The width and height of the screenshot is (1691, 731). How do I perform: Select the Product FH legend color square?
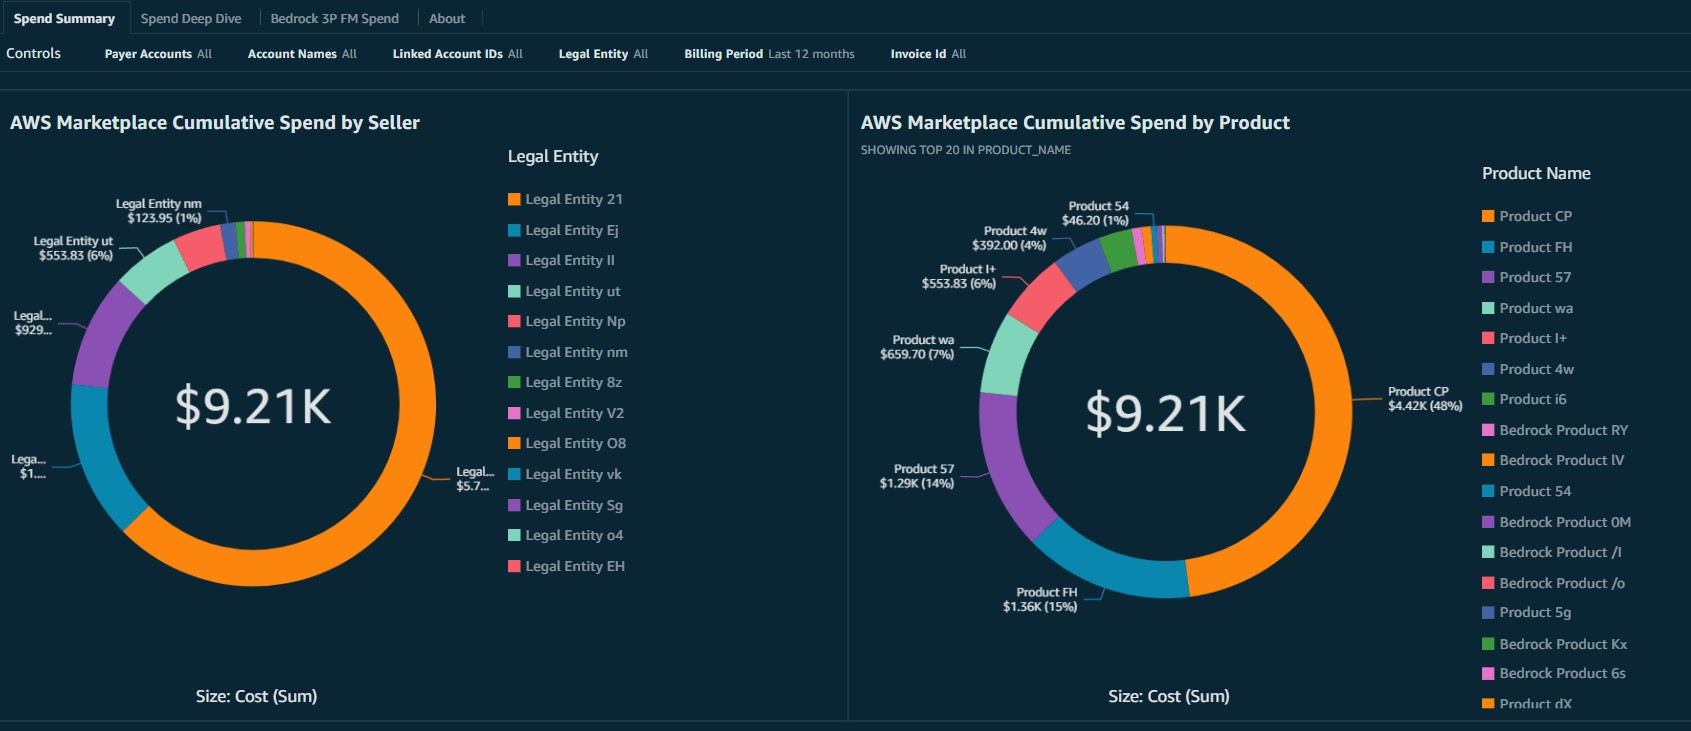point(1488,247)
